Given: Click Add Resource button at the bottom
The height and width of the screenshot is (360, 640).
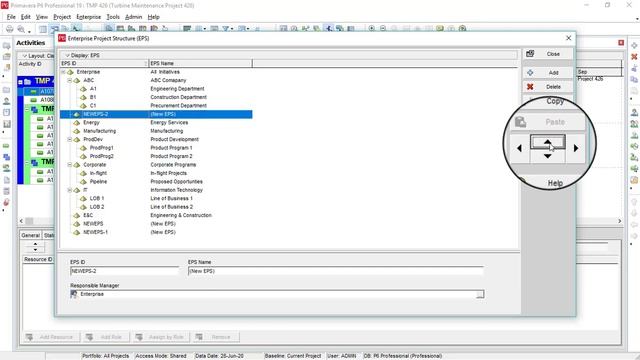Looking at the screenshot, I should tap(51, 337).
